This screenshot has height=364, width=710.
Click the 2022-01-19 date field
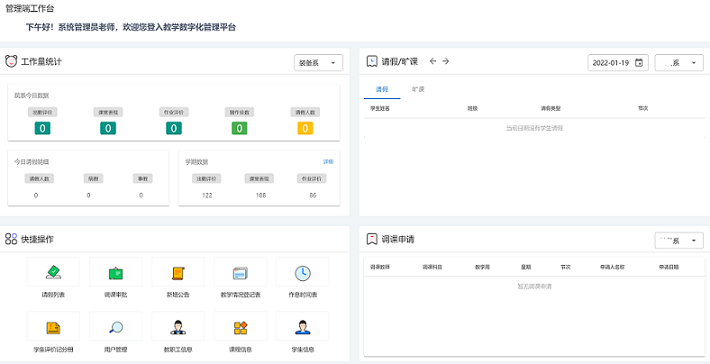618,63
